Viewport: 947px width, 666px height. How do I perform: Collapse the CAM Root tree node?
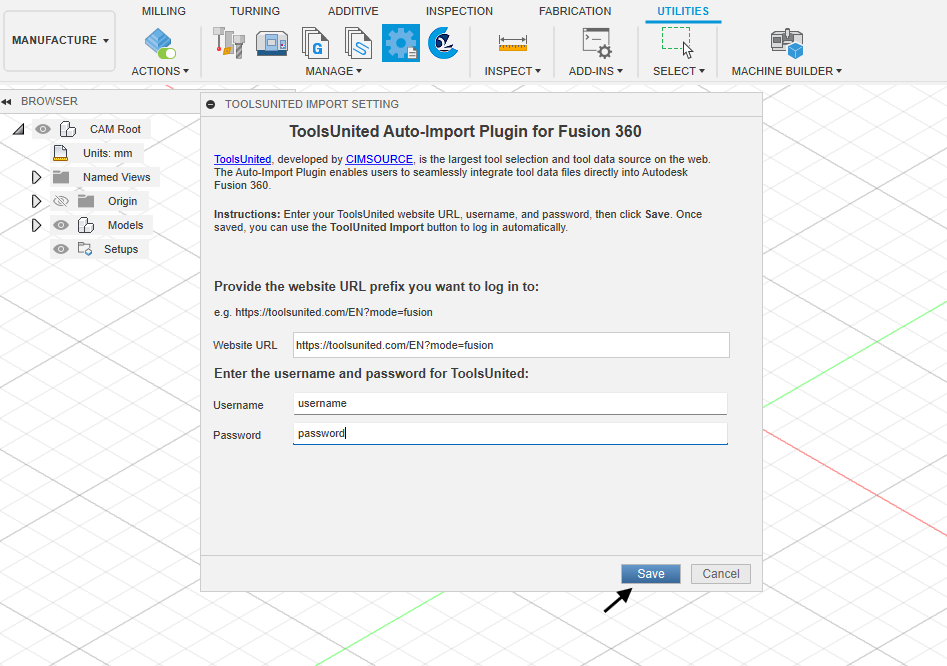[19, 129]
